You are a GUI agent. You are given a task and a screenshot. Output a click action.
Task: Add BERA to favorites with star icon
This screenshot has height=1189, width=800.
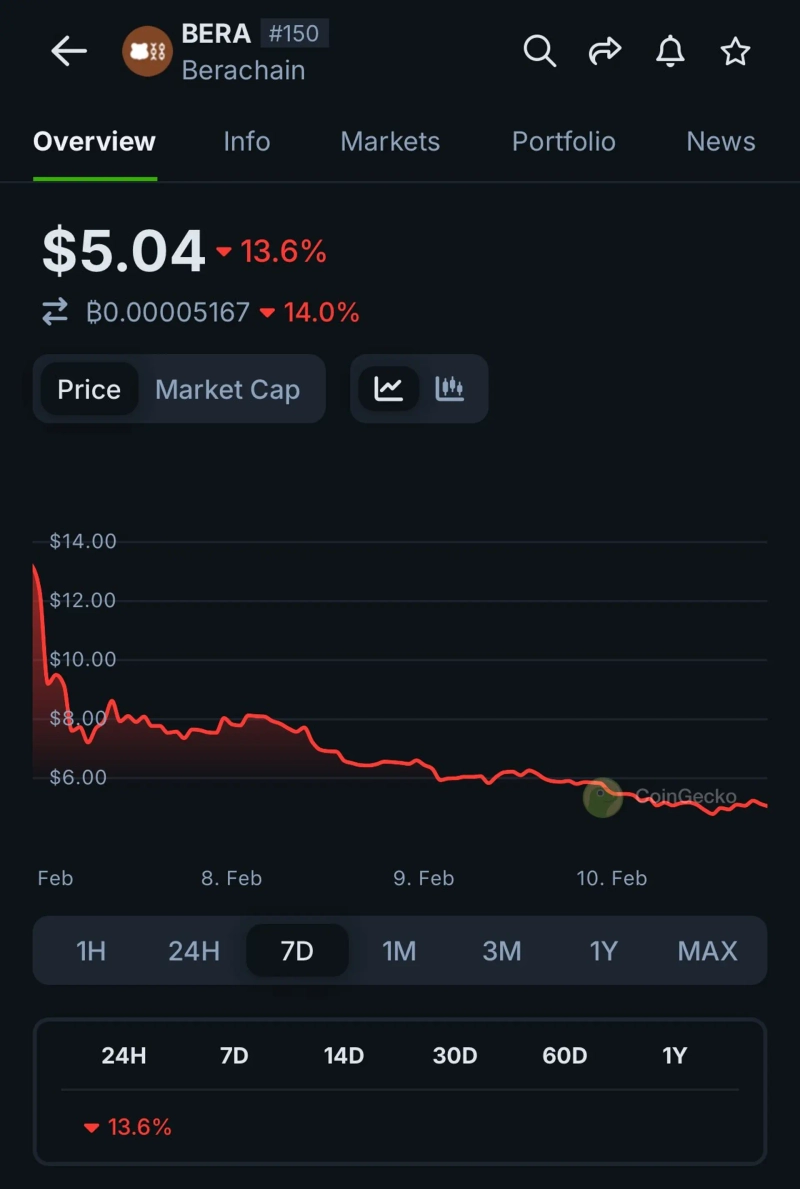(x=735, y=51)
